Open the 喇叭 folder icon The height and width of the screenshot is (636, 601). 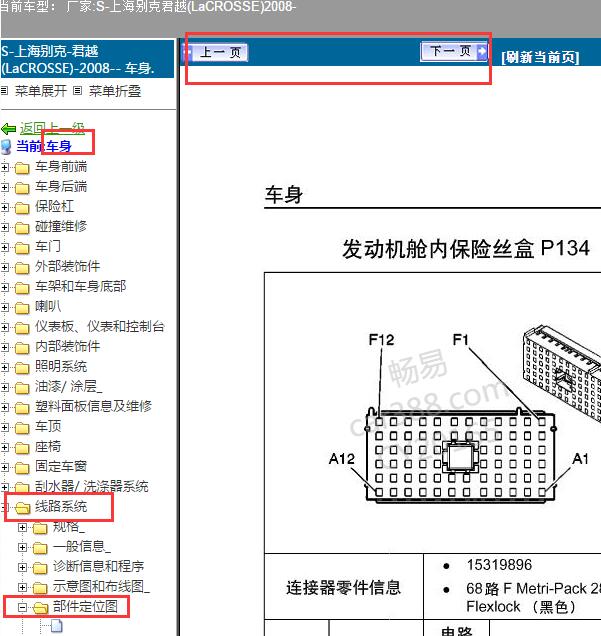(x=22, y=307)
